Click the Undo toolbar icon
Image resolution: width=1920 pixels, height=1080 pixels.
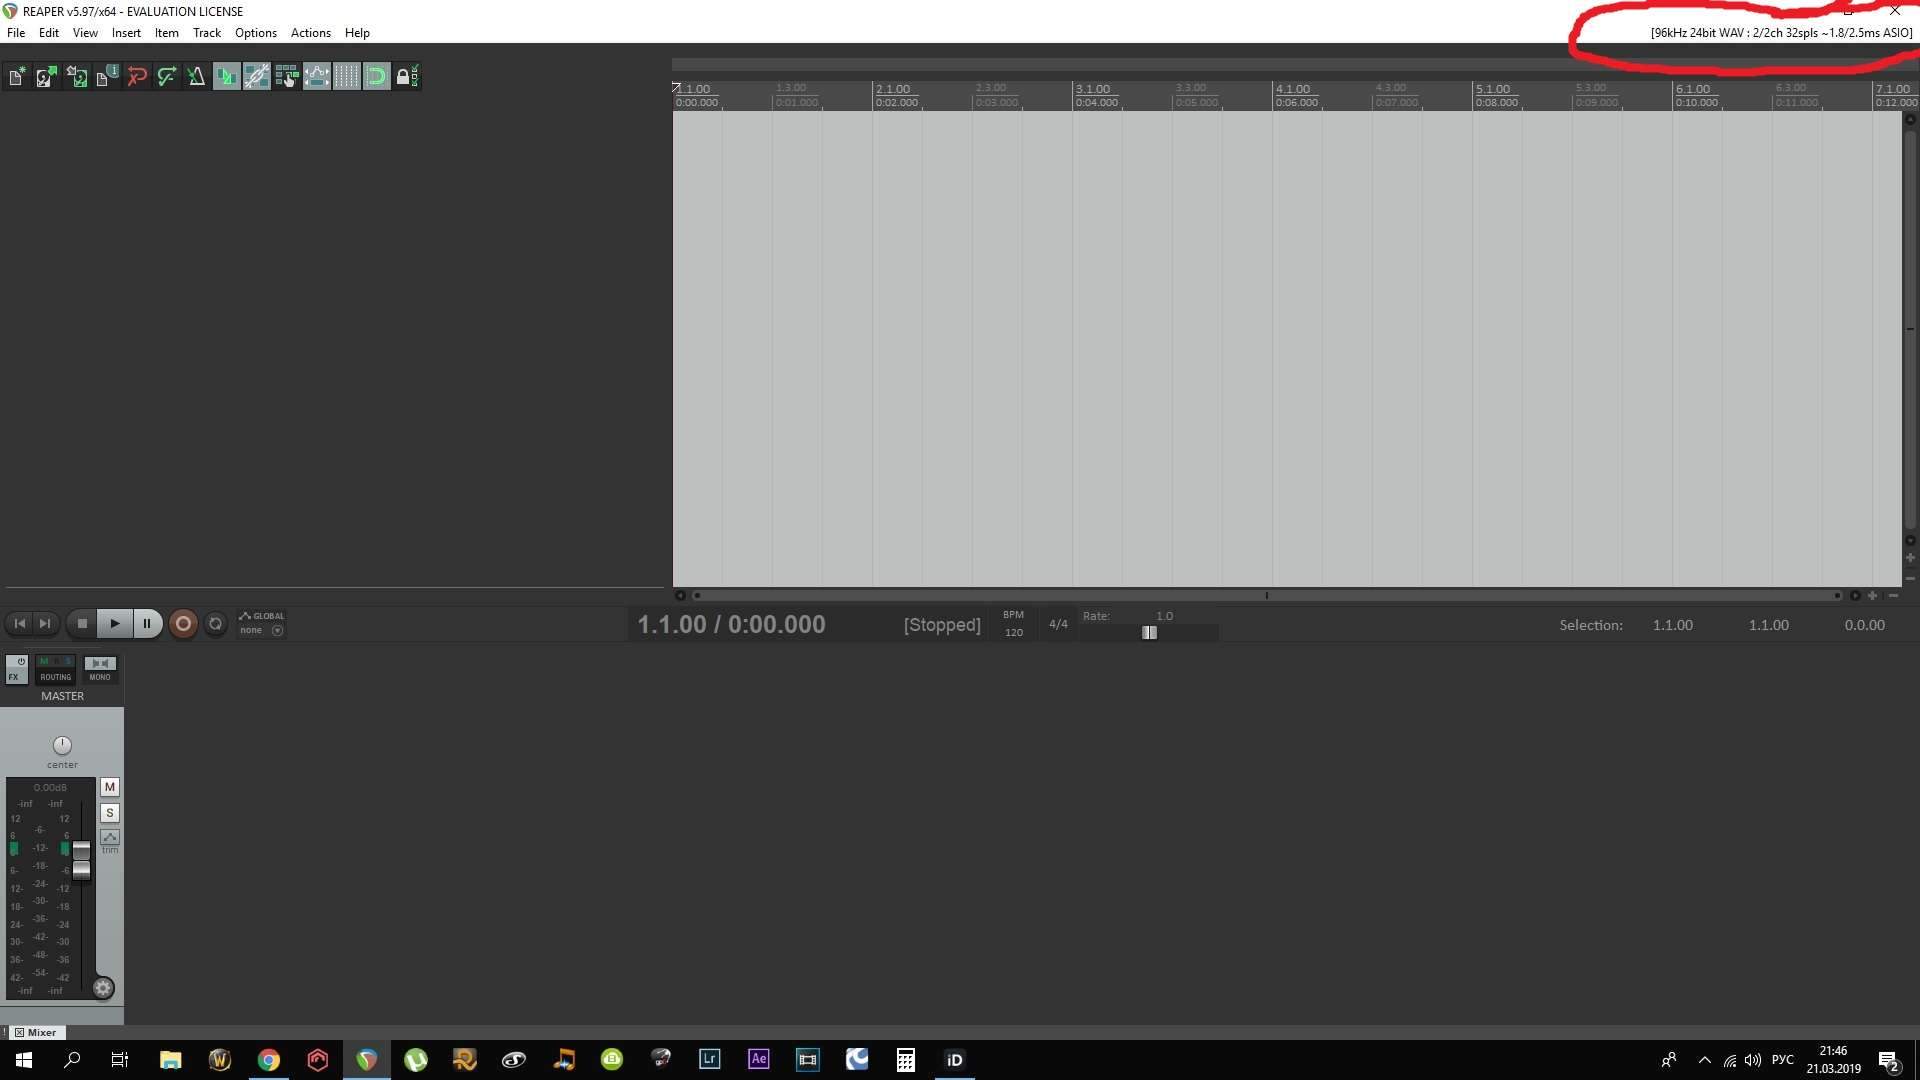(137, 77)
